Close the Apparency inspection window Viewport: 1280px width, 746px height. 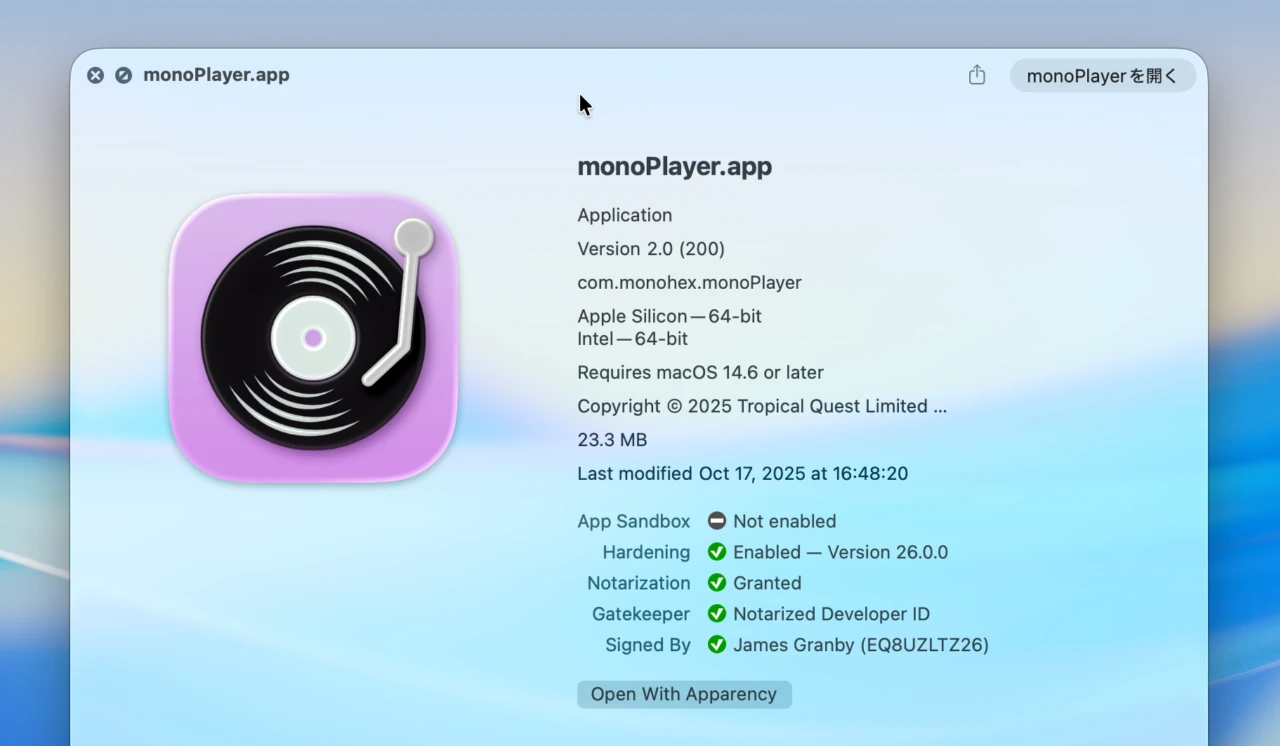[x=95, y=75]
